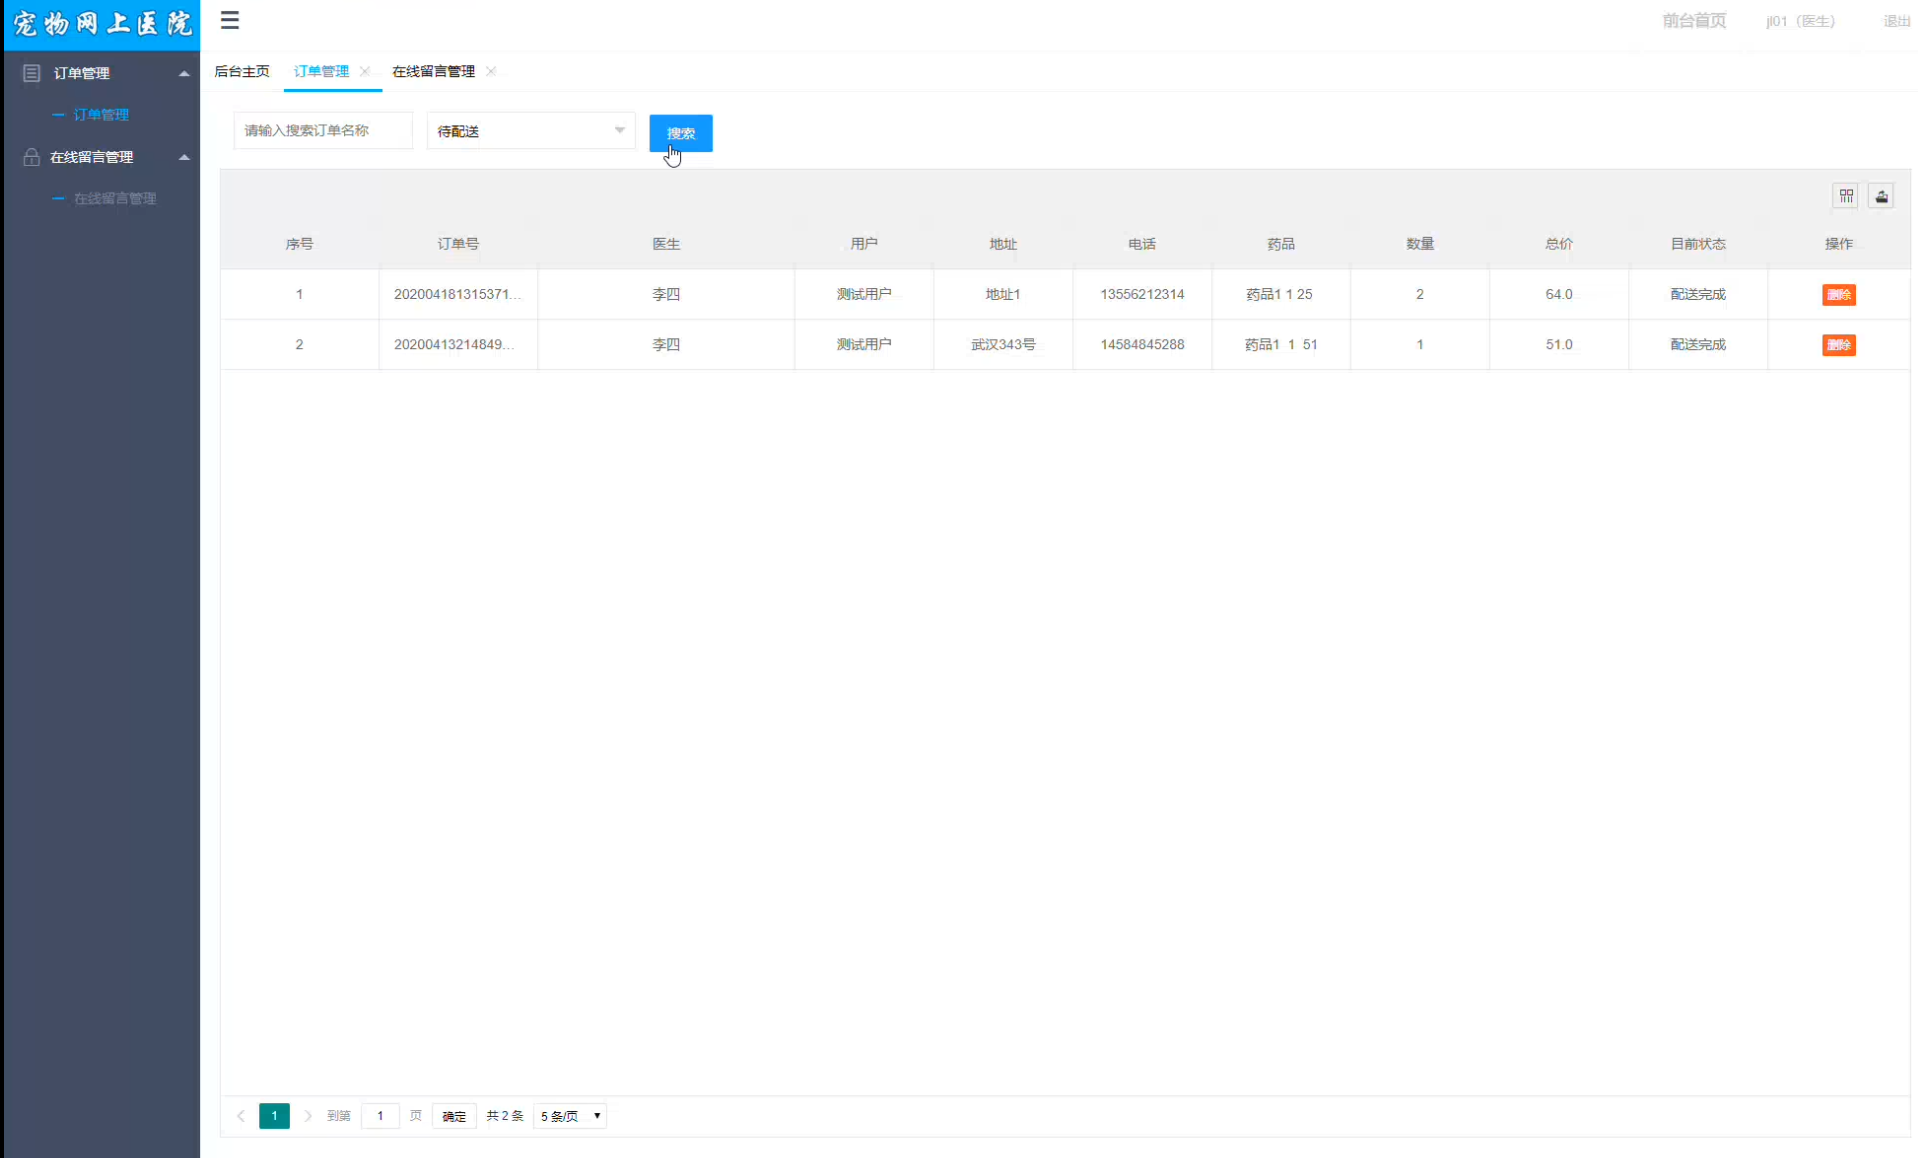Delete order row with phone 13556212314

pyautogui.click(x=1838, y=295)
